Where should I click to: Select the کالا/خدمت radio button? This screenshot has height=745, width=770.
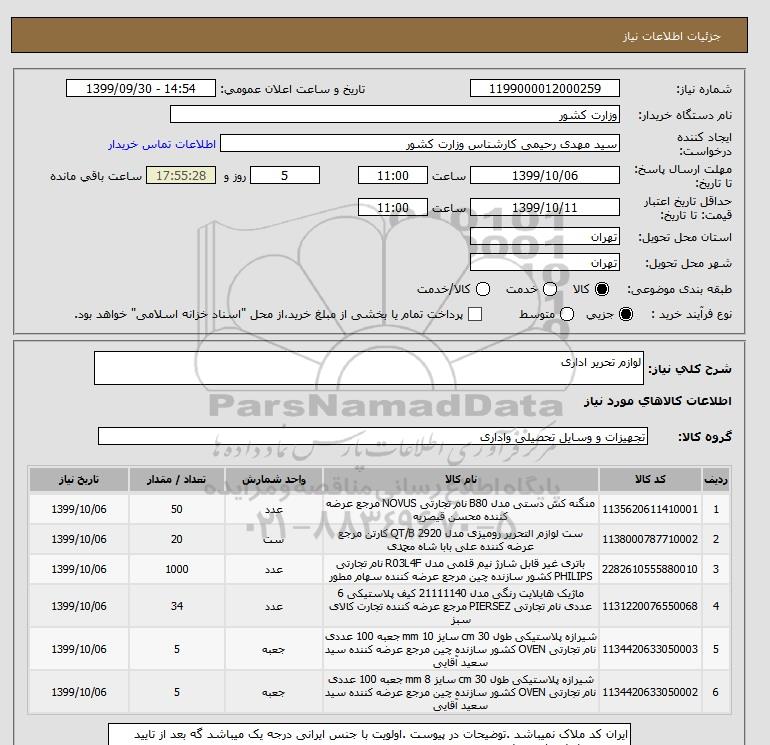[x=483, y=289]
